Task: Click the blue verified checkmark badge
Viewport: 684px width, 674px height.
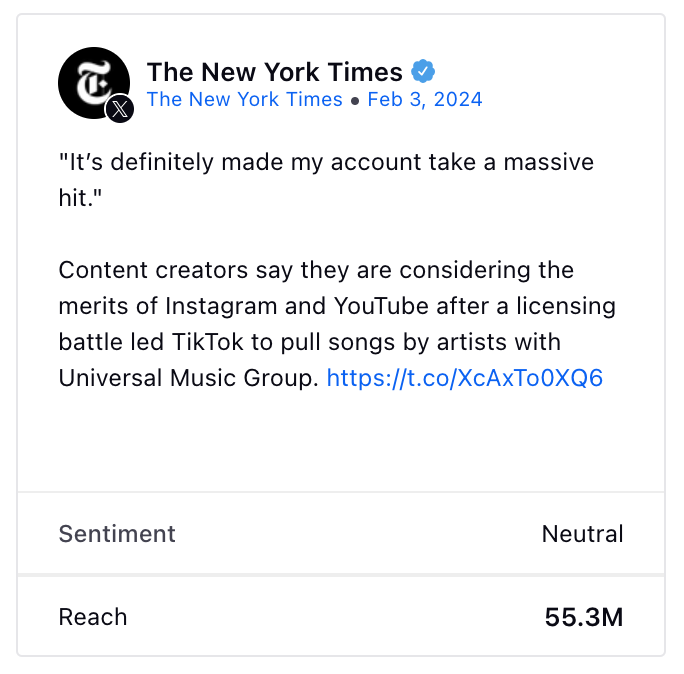Action: [423, 71]
